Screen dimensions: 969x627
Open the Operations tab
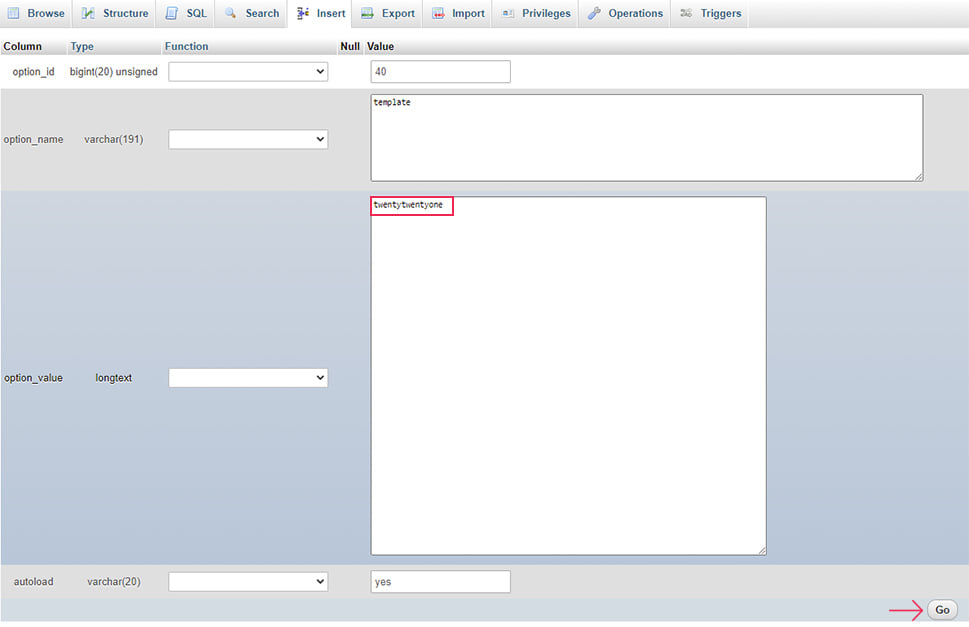click(x=625, y=14)
